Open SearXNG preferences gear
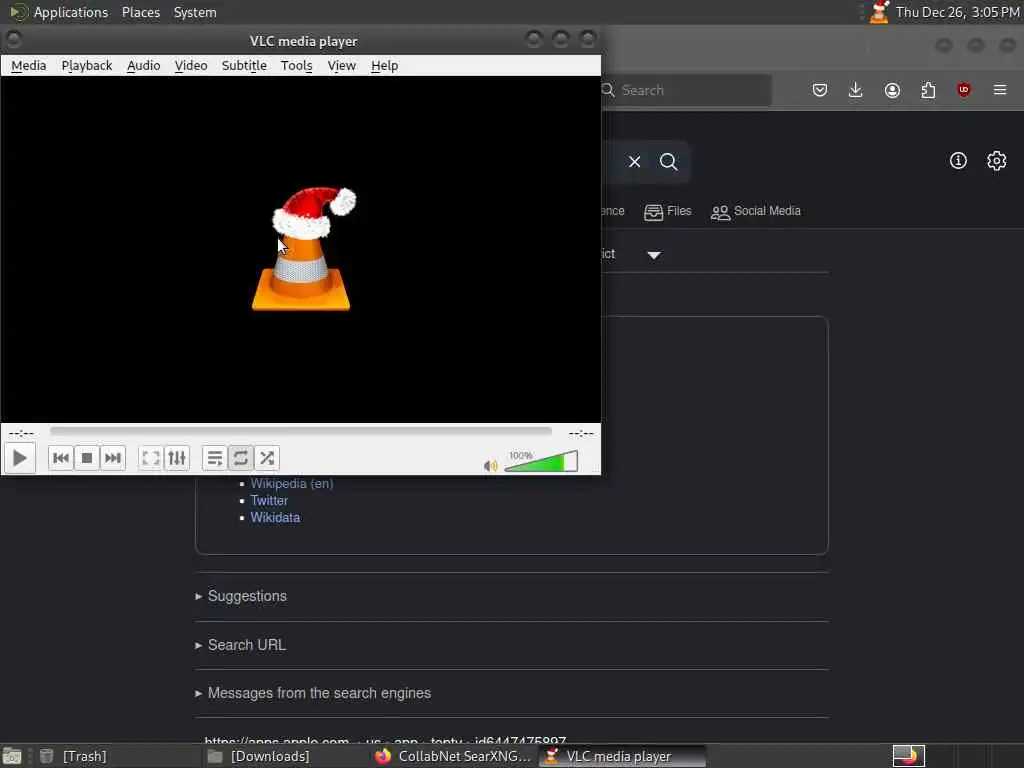This screenshot has height=768, width=1024. [x=997, y=161]
